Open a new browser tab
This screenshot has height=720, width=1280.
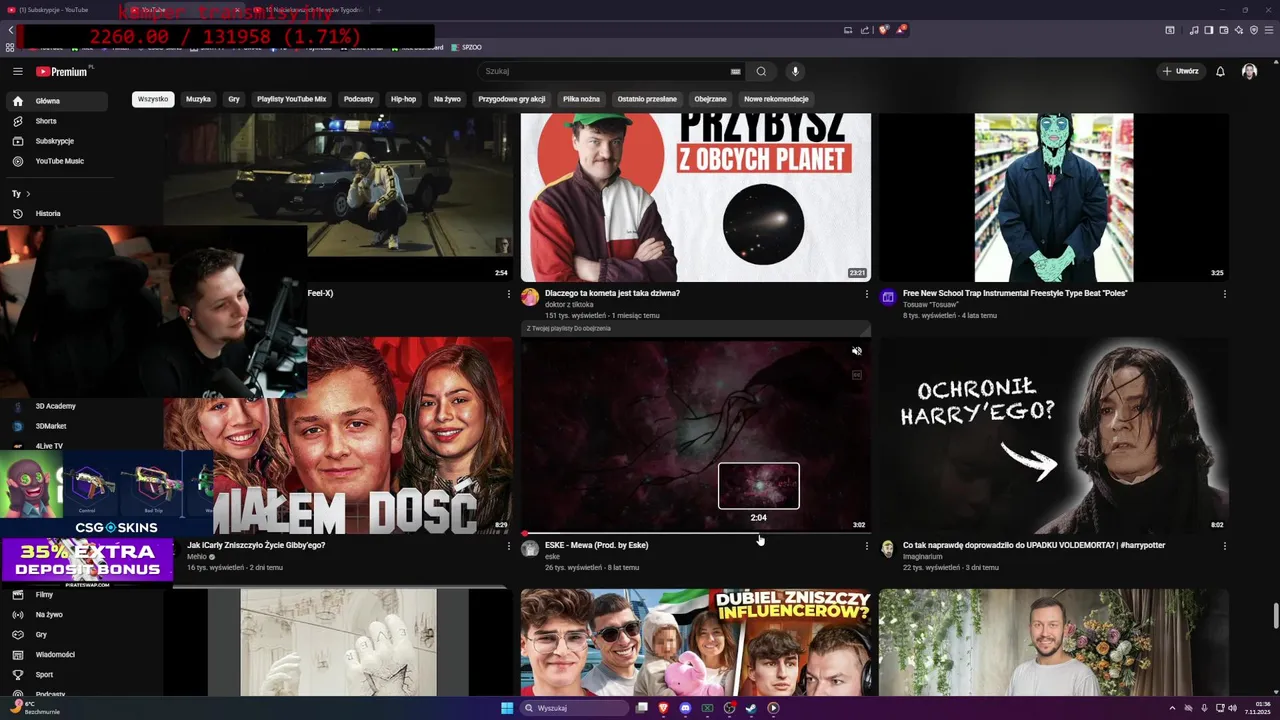[378, 10]
